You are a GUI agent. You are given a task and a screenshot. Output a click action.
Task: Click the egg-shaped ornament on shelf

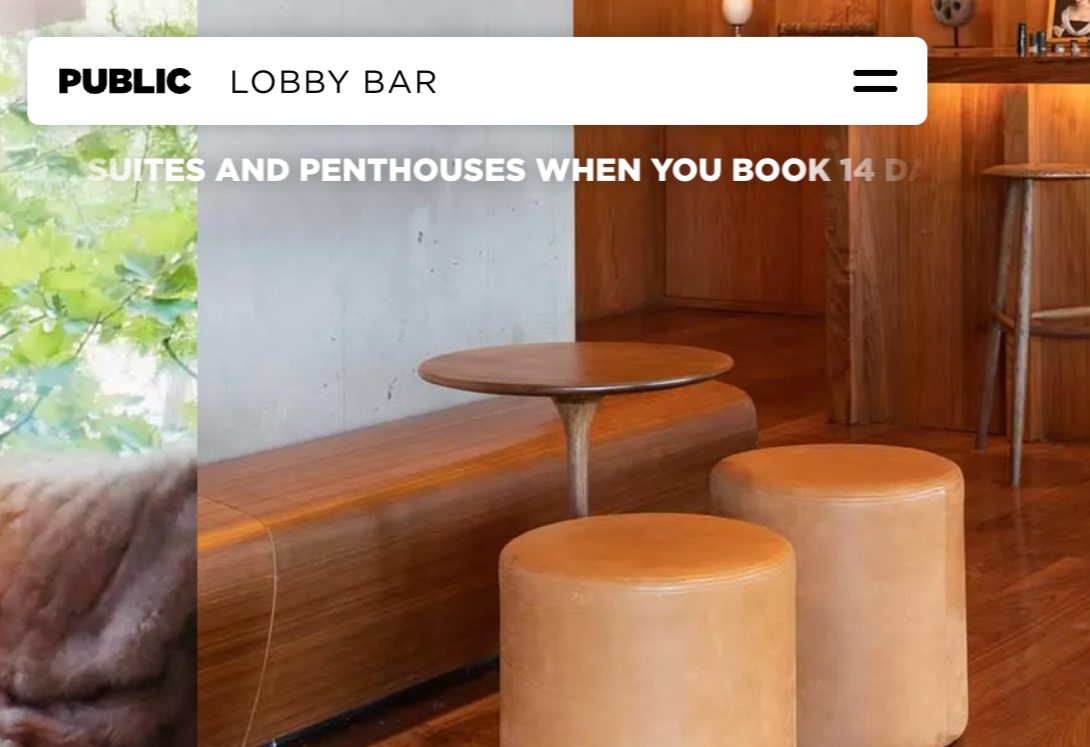point(737,14)
